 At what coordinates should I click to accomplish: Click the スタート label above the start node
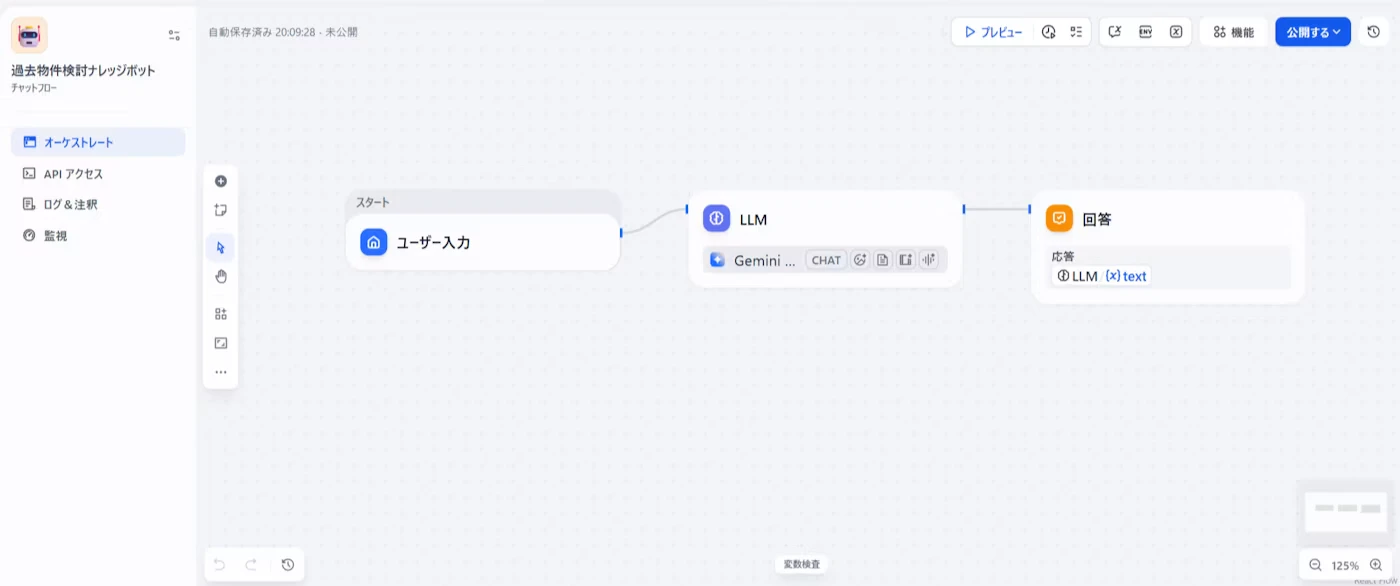coord(373,202)
